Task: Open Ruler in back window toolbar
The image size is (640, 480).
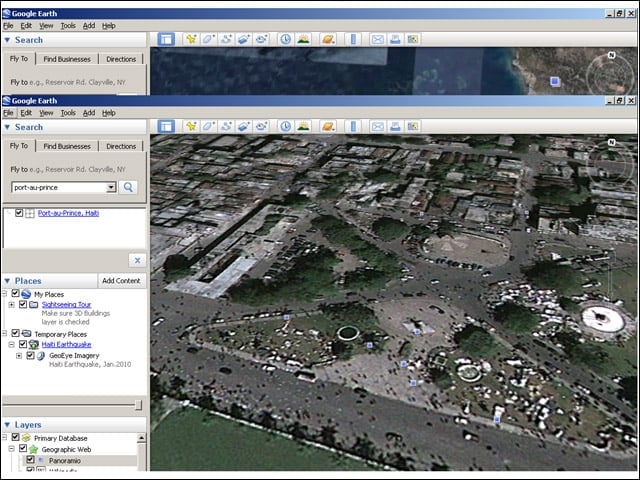Action: tap(353, 40)
